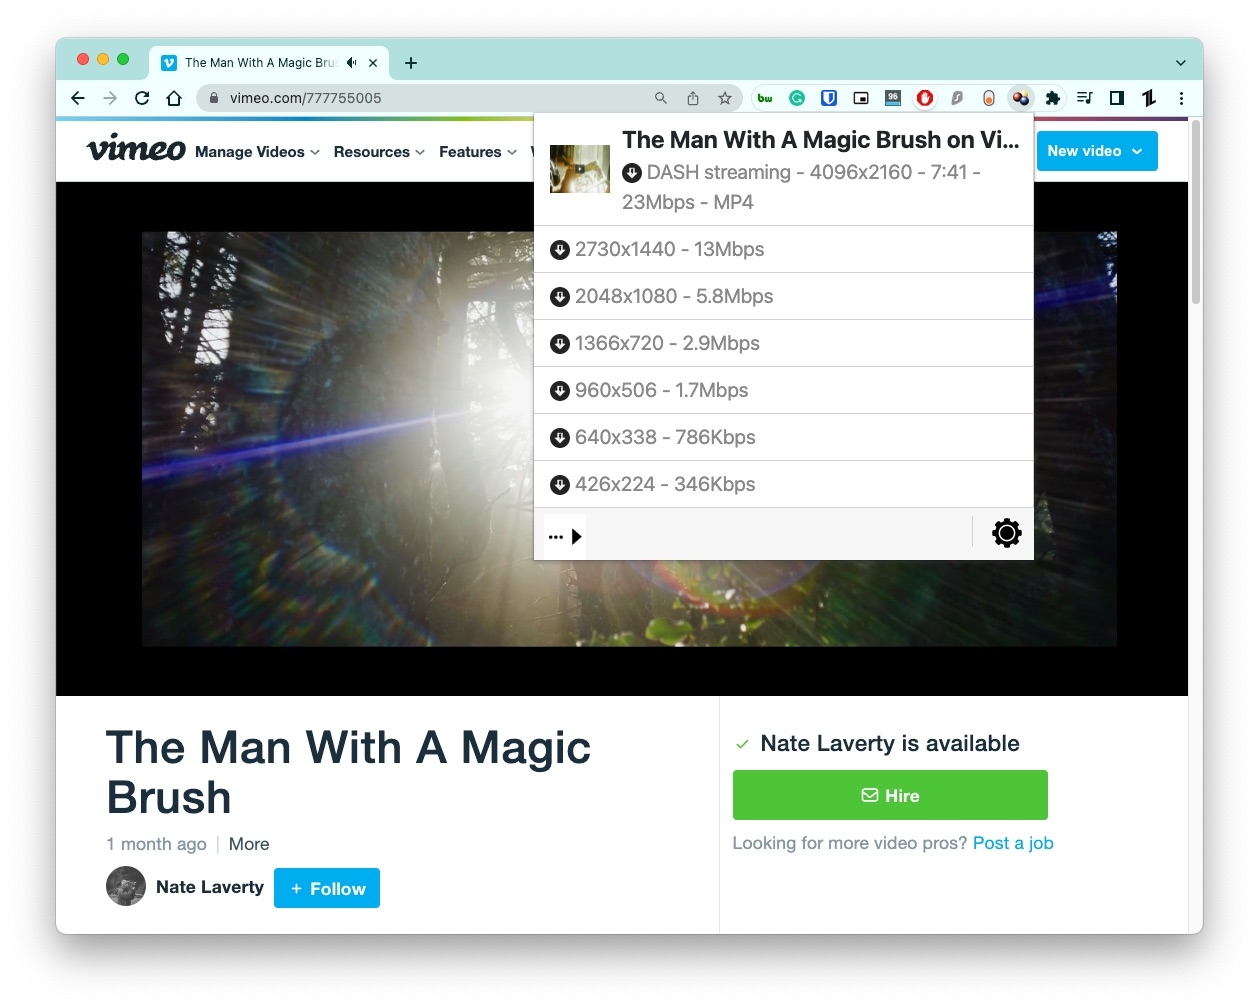Download the 2048x1080 5.8Mbps variant

tap(783, 296)
